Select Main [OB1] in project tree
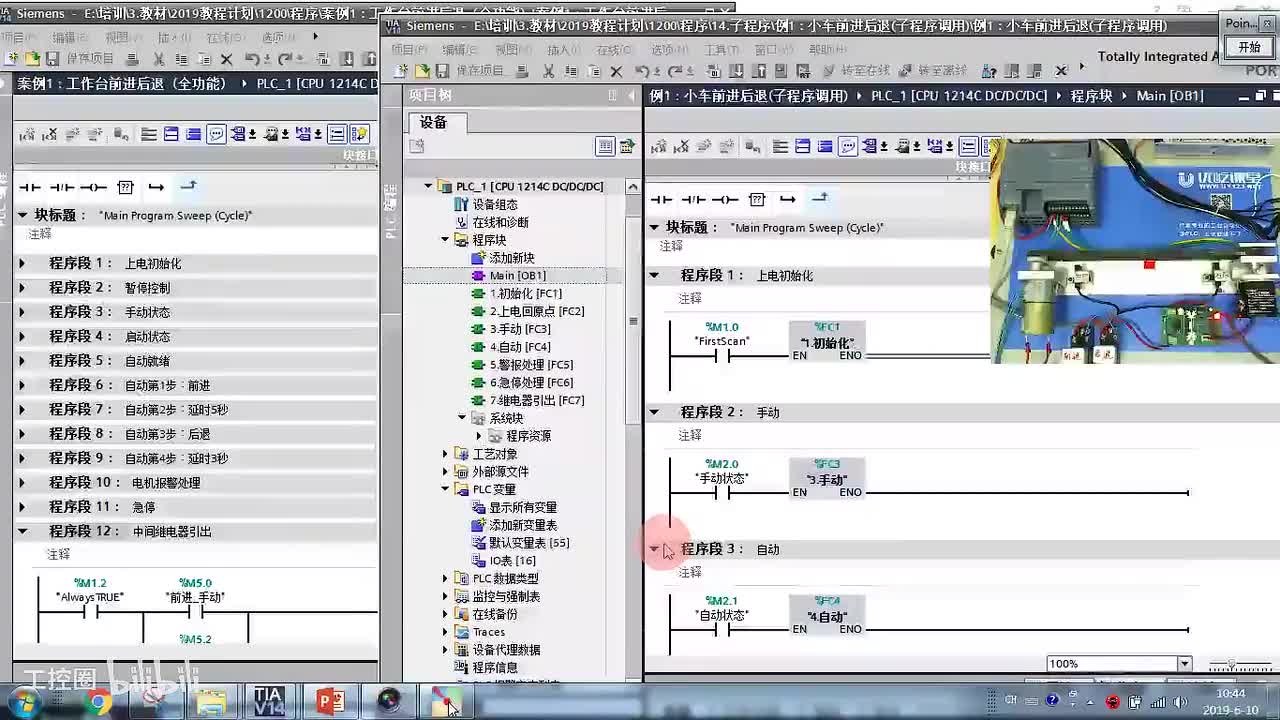This screenshot has width=1280, height=720. tap(517, 276)
